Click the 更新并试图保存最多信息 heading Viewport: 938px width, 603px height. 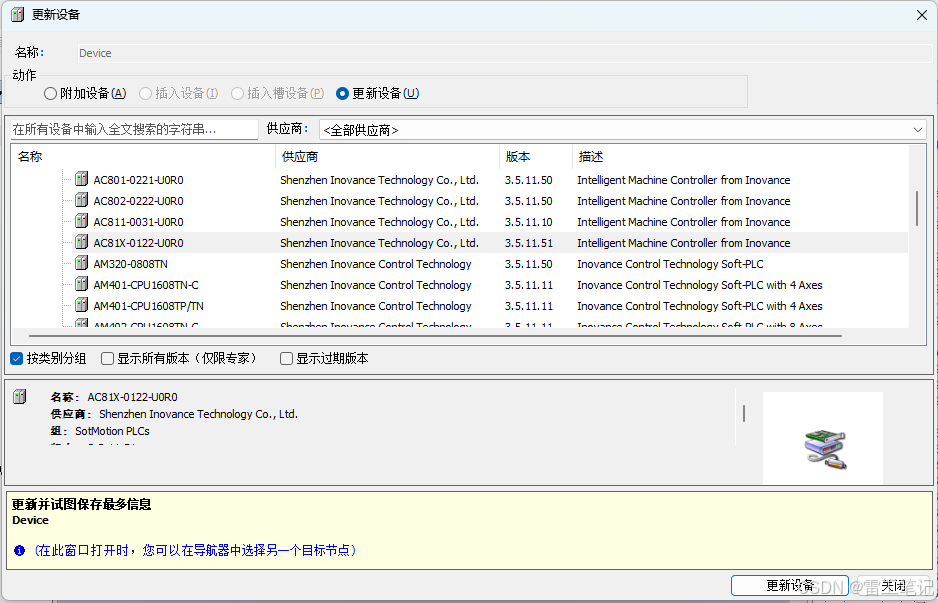tap(81, 504)
